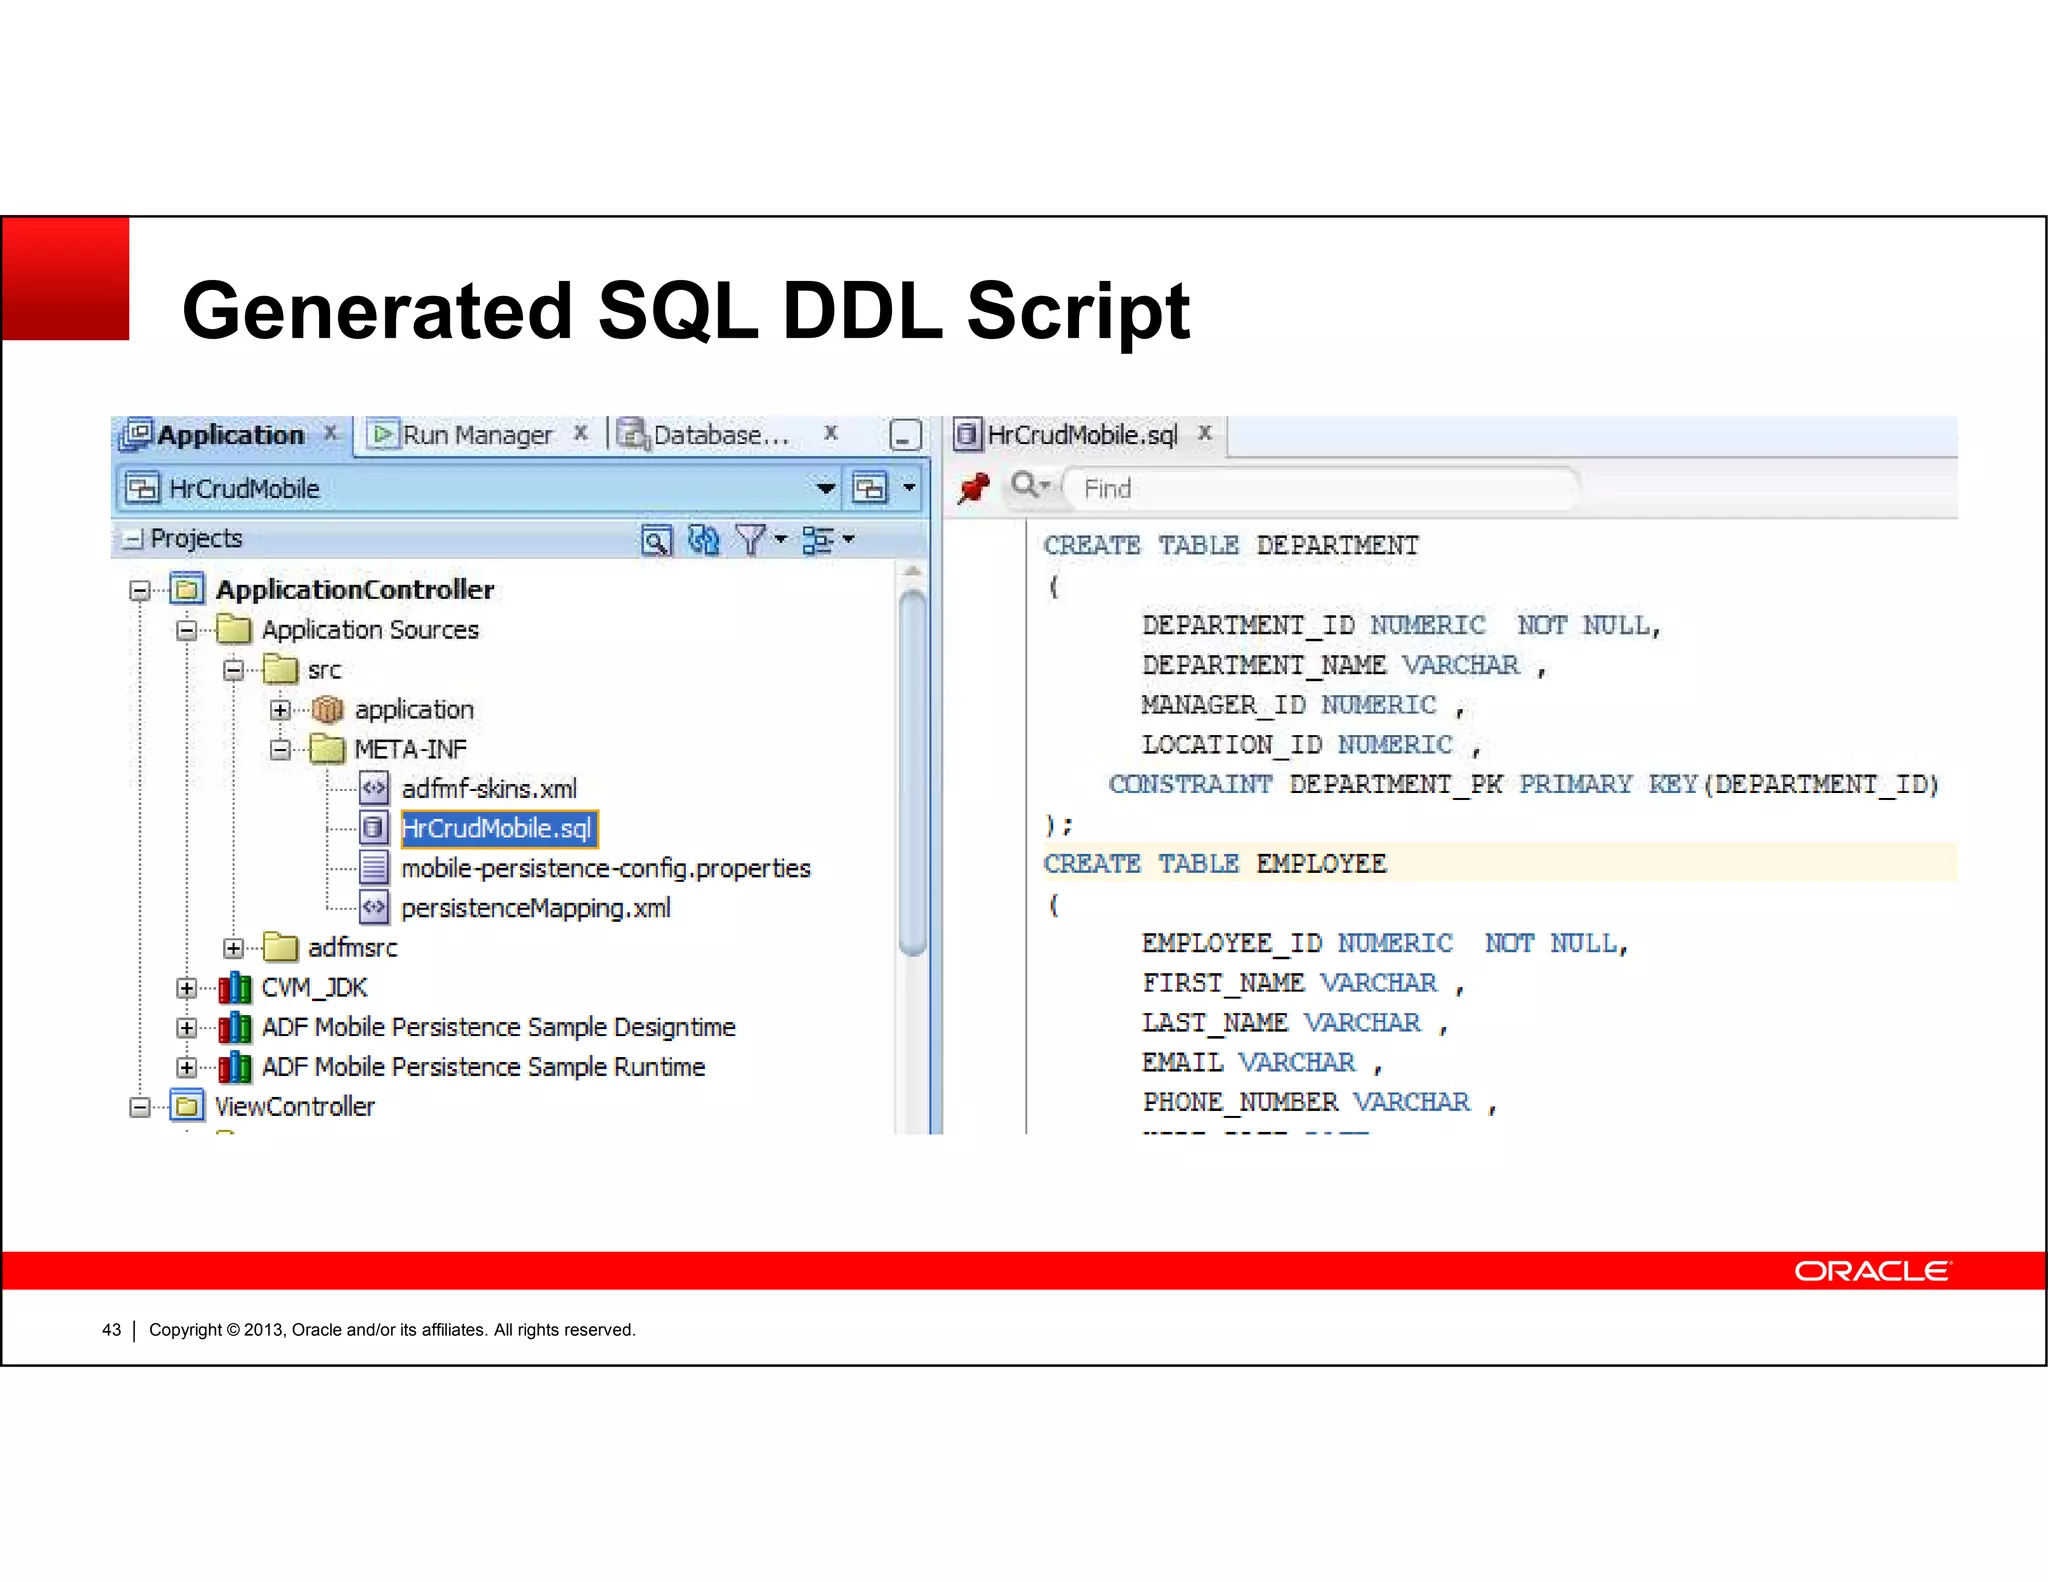Image resolution: width=2048 pixels, height=1582 pixels.
Task: Open the search options magnifier dropdown
Action: (1030, 487)
